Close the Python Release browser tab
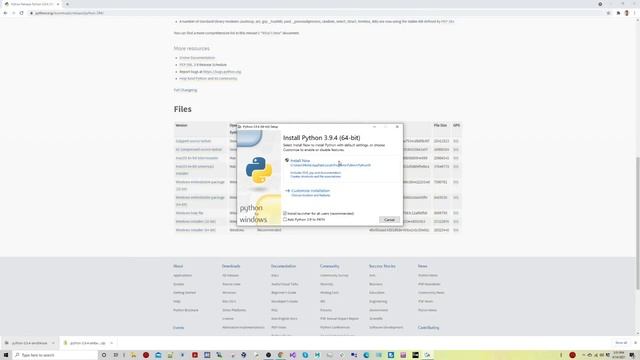640x360 pixels. 58,4
